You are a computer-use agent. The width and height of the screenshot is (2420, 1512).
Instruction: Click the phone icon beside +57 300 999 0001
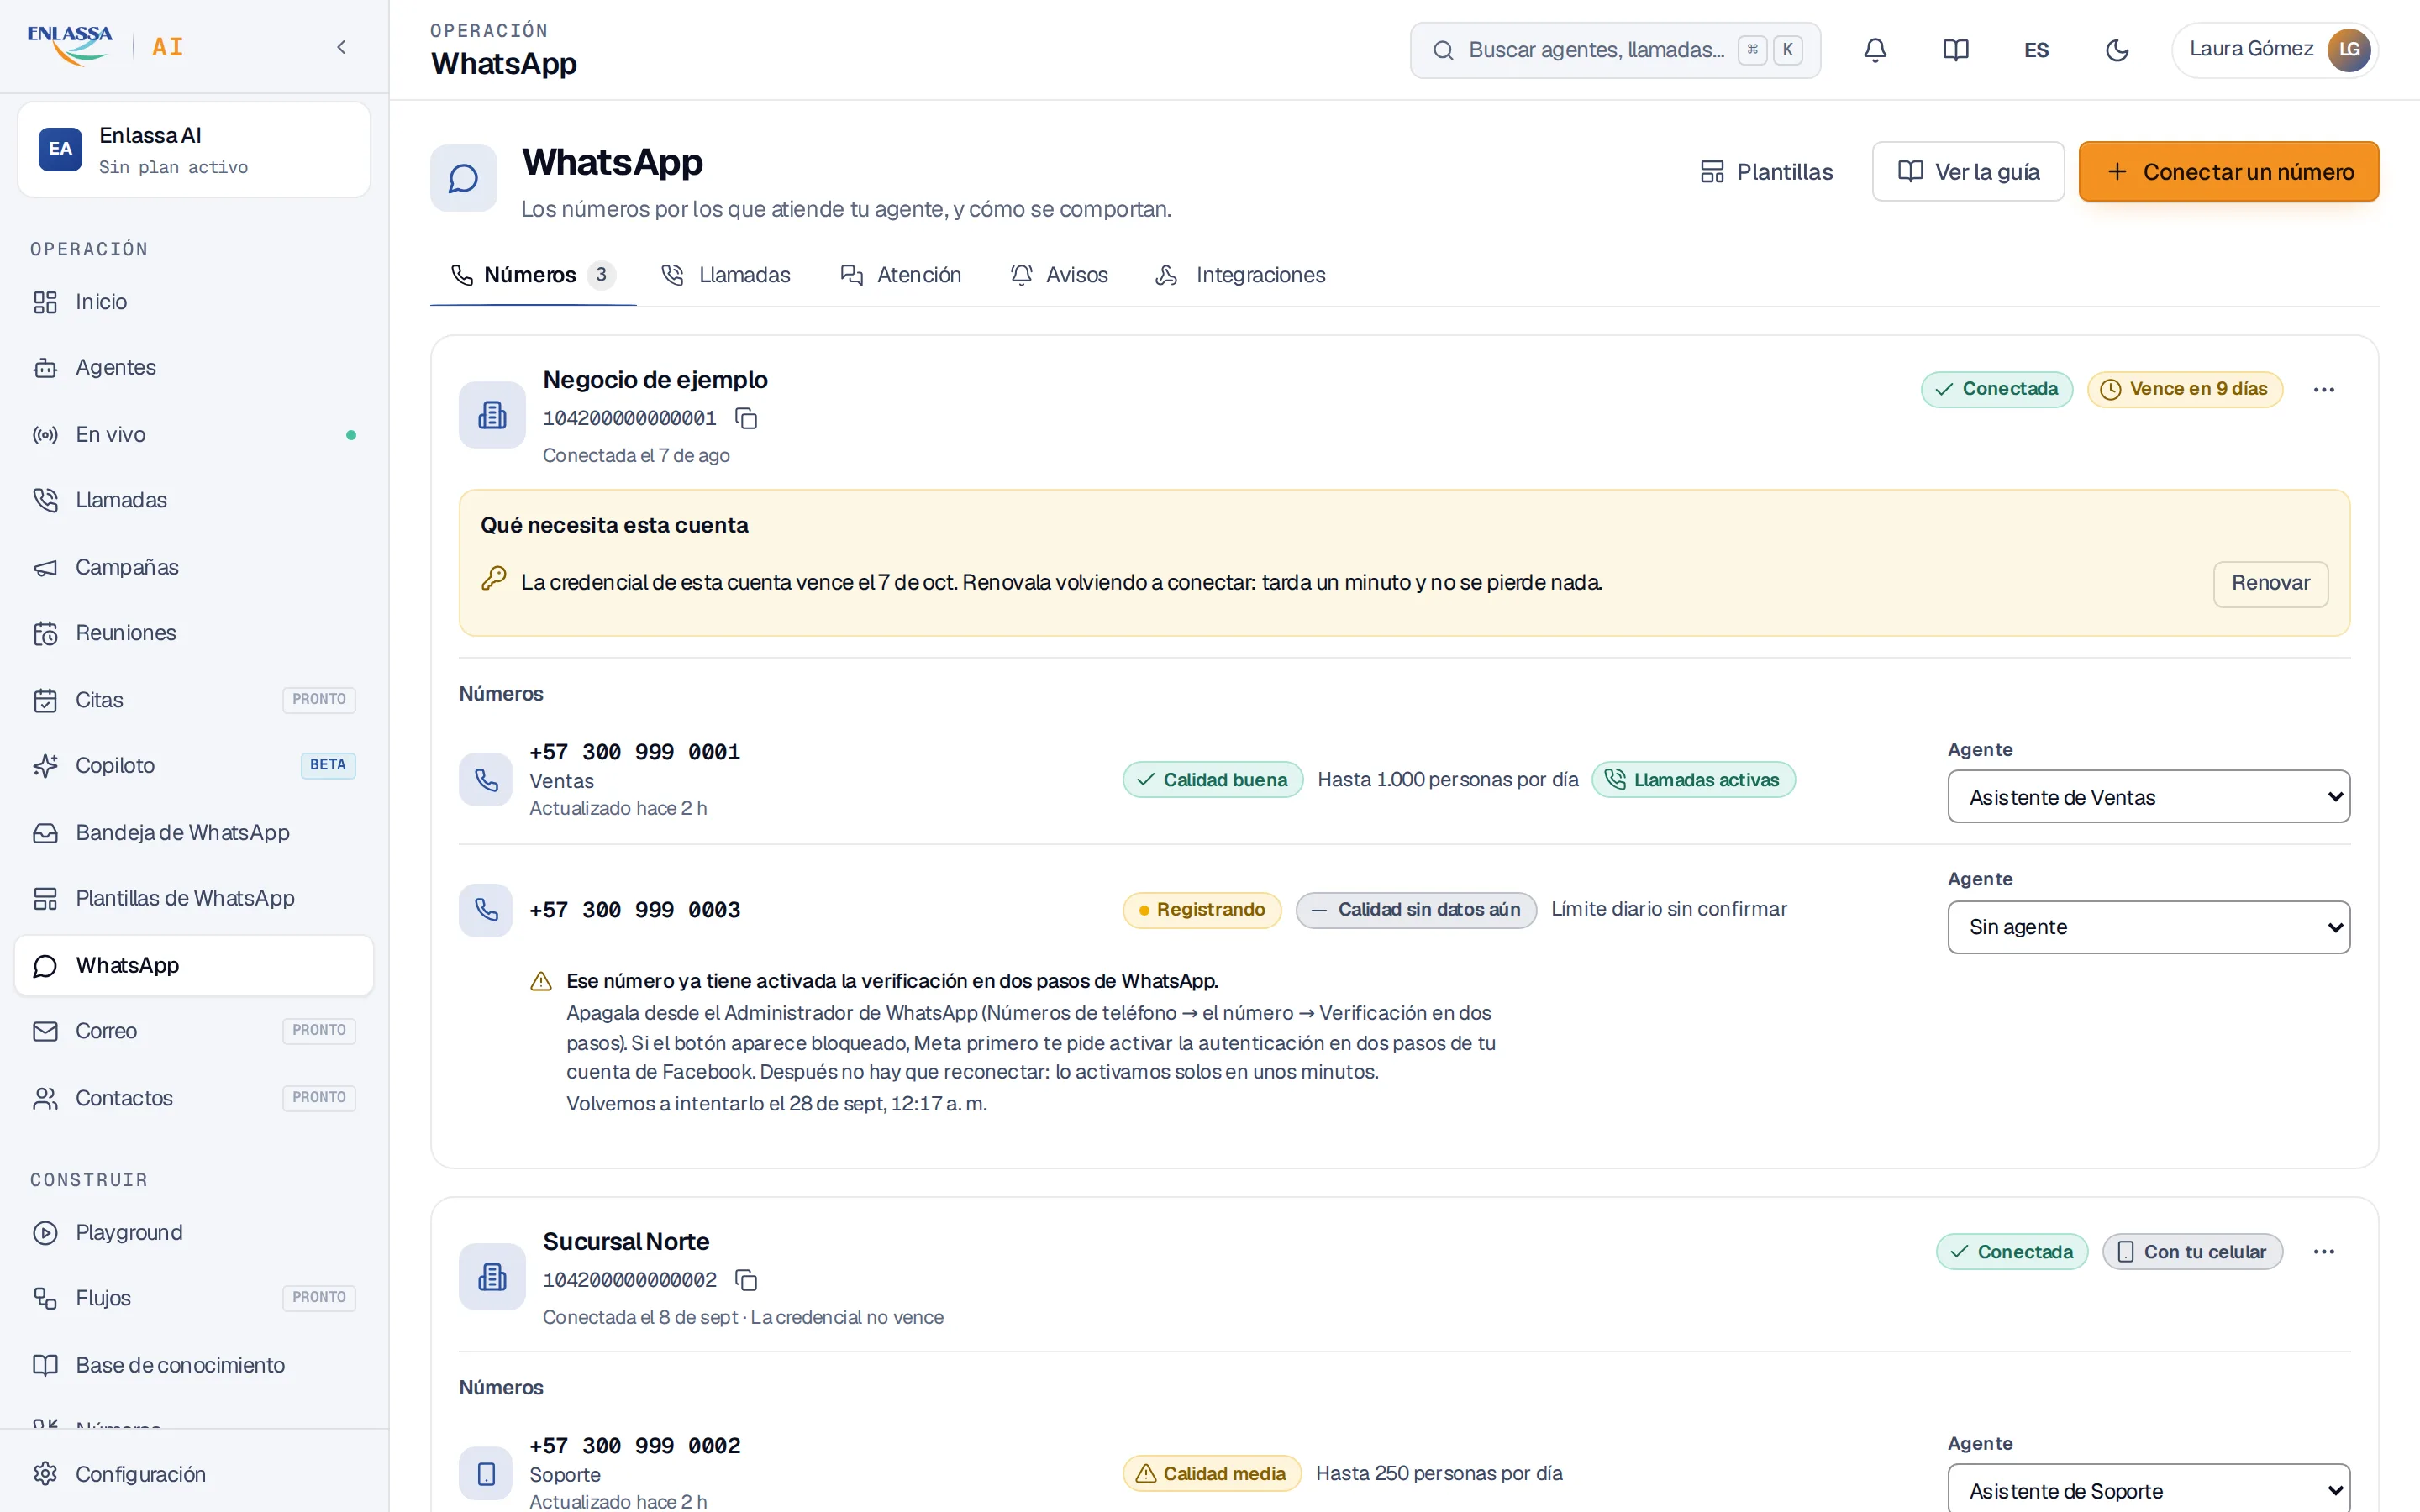[486, 780]
